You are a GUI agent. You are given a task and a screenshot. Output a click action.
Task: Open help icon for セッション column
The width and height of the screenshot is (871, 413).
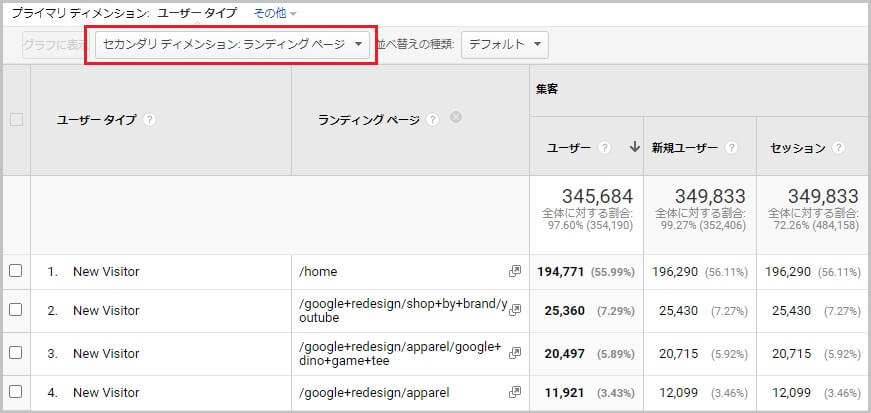click(x=839, y=148)
